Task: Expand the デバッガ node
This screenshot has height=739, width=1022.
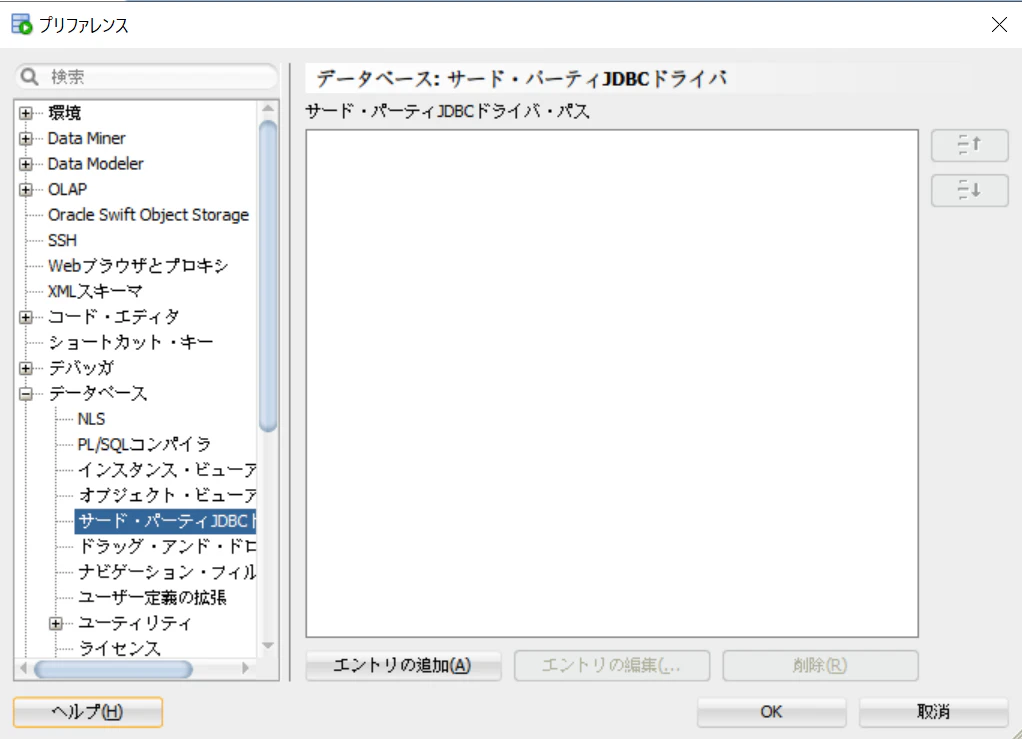Action: tap(25, 368)
